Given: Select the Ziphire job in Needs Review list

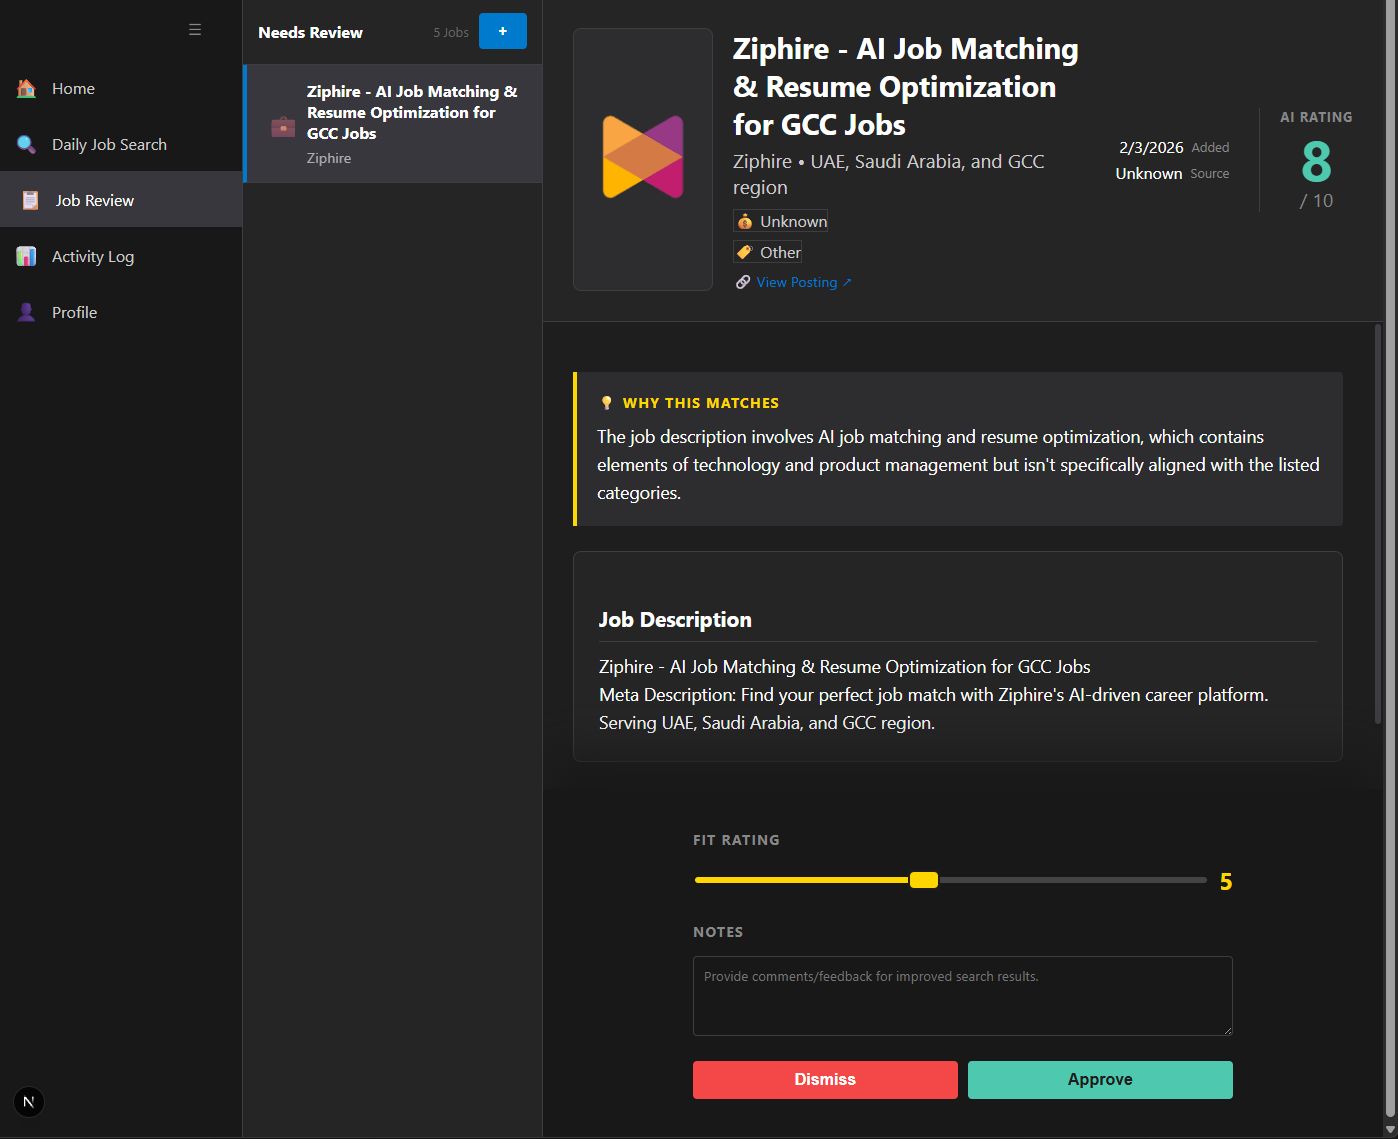Looking at the screenshot, I should point(411,123).
